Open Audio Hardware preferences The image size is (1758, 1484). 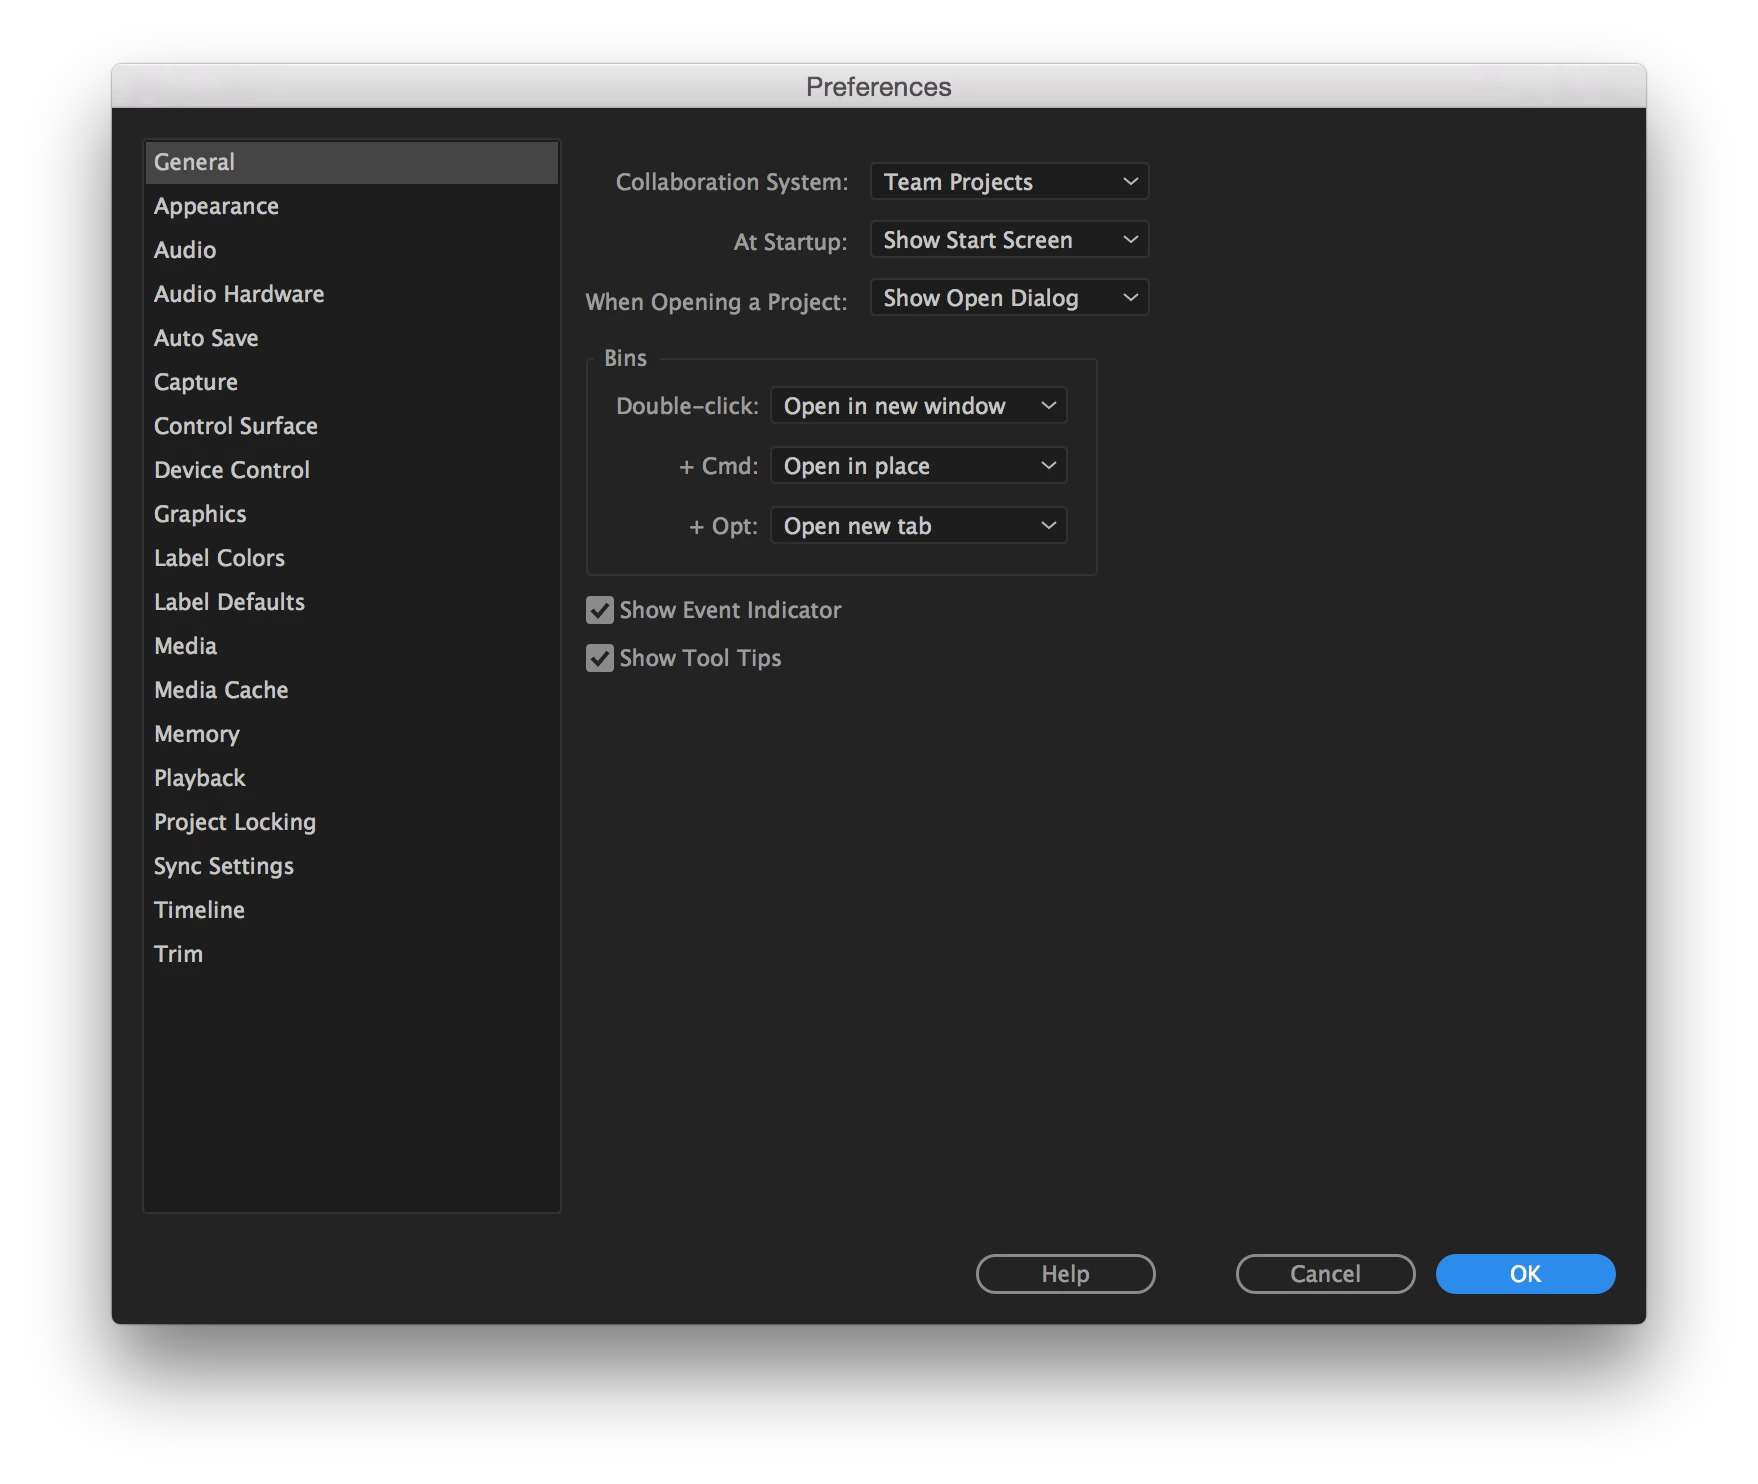[x=351, y=294]
